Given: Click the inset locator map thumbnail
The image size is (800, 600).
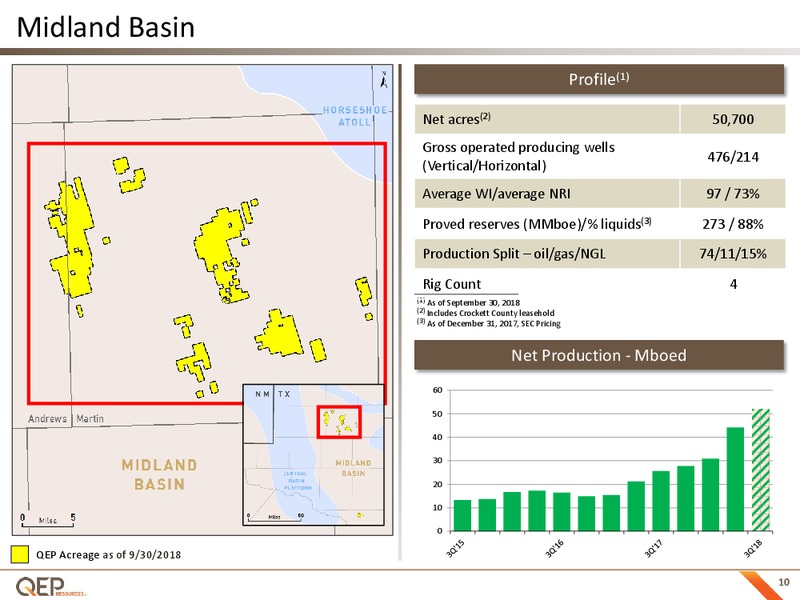Looking at the screenshot, I should (x=313, y=455).
